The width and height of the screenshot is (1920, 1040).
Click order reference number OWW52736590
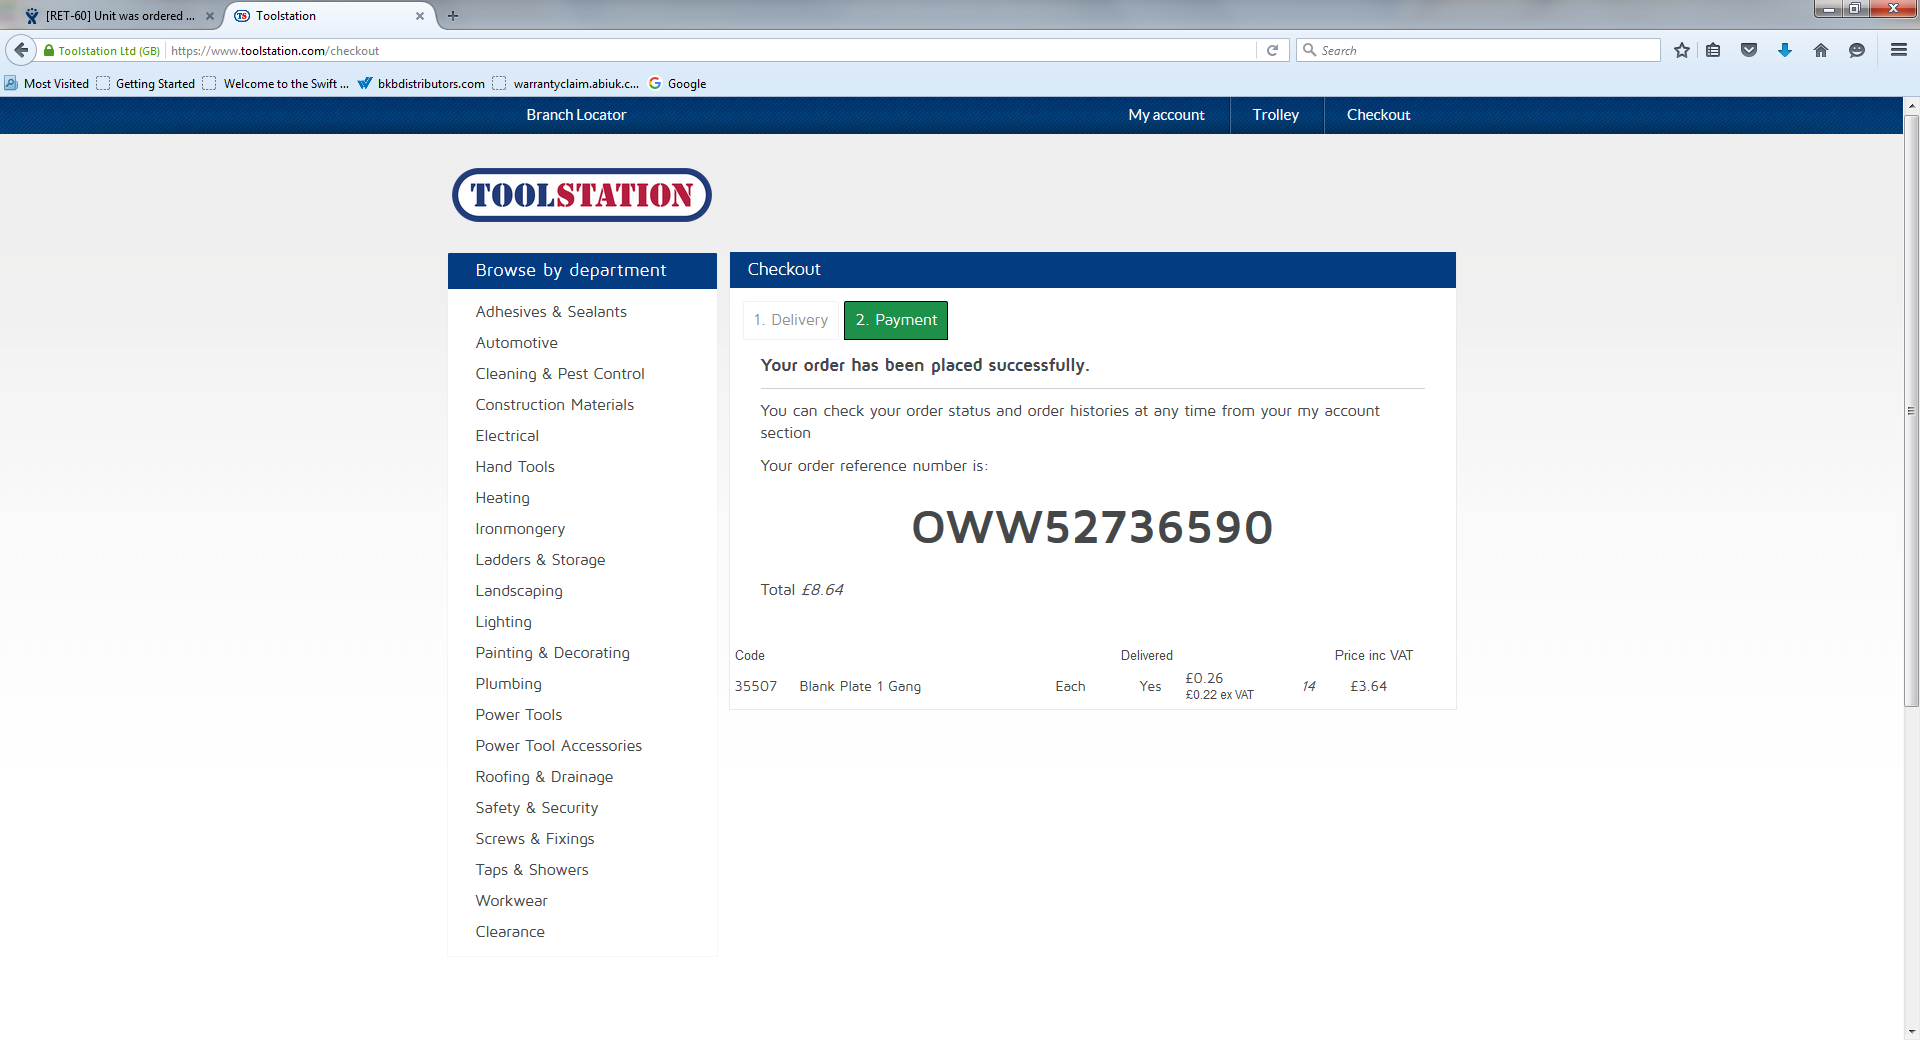click(x=1092, y=527)
